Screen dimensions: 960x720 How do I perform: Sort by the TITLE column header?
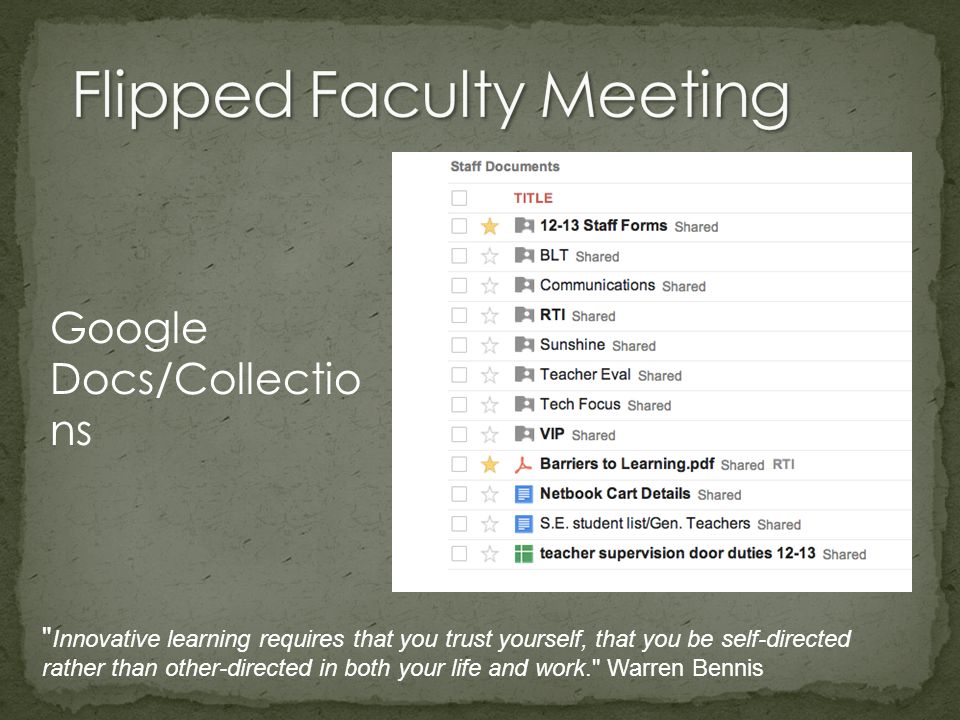coord(533,198)
